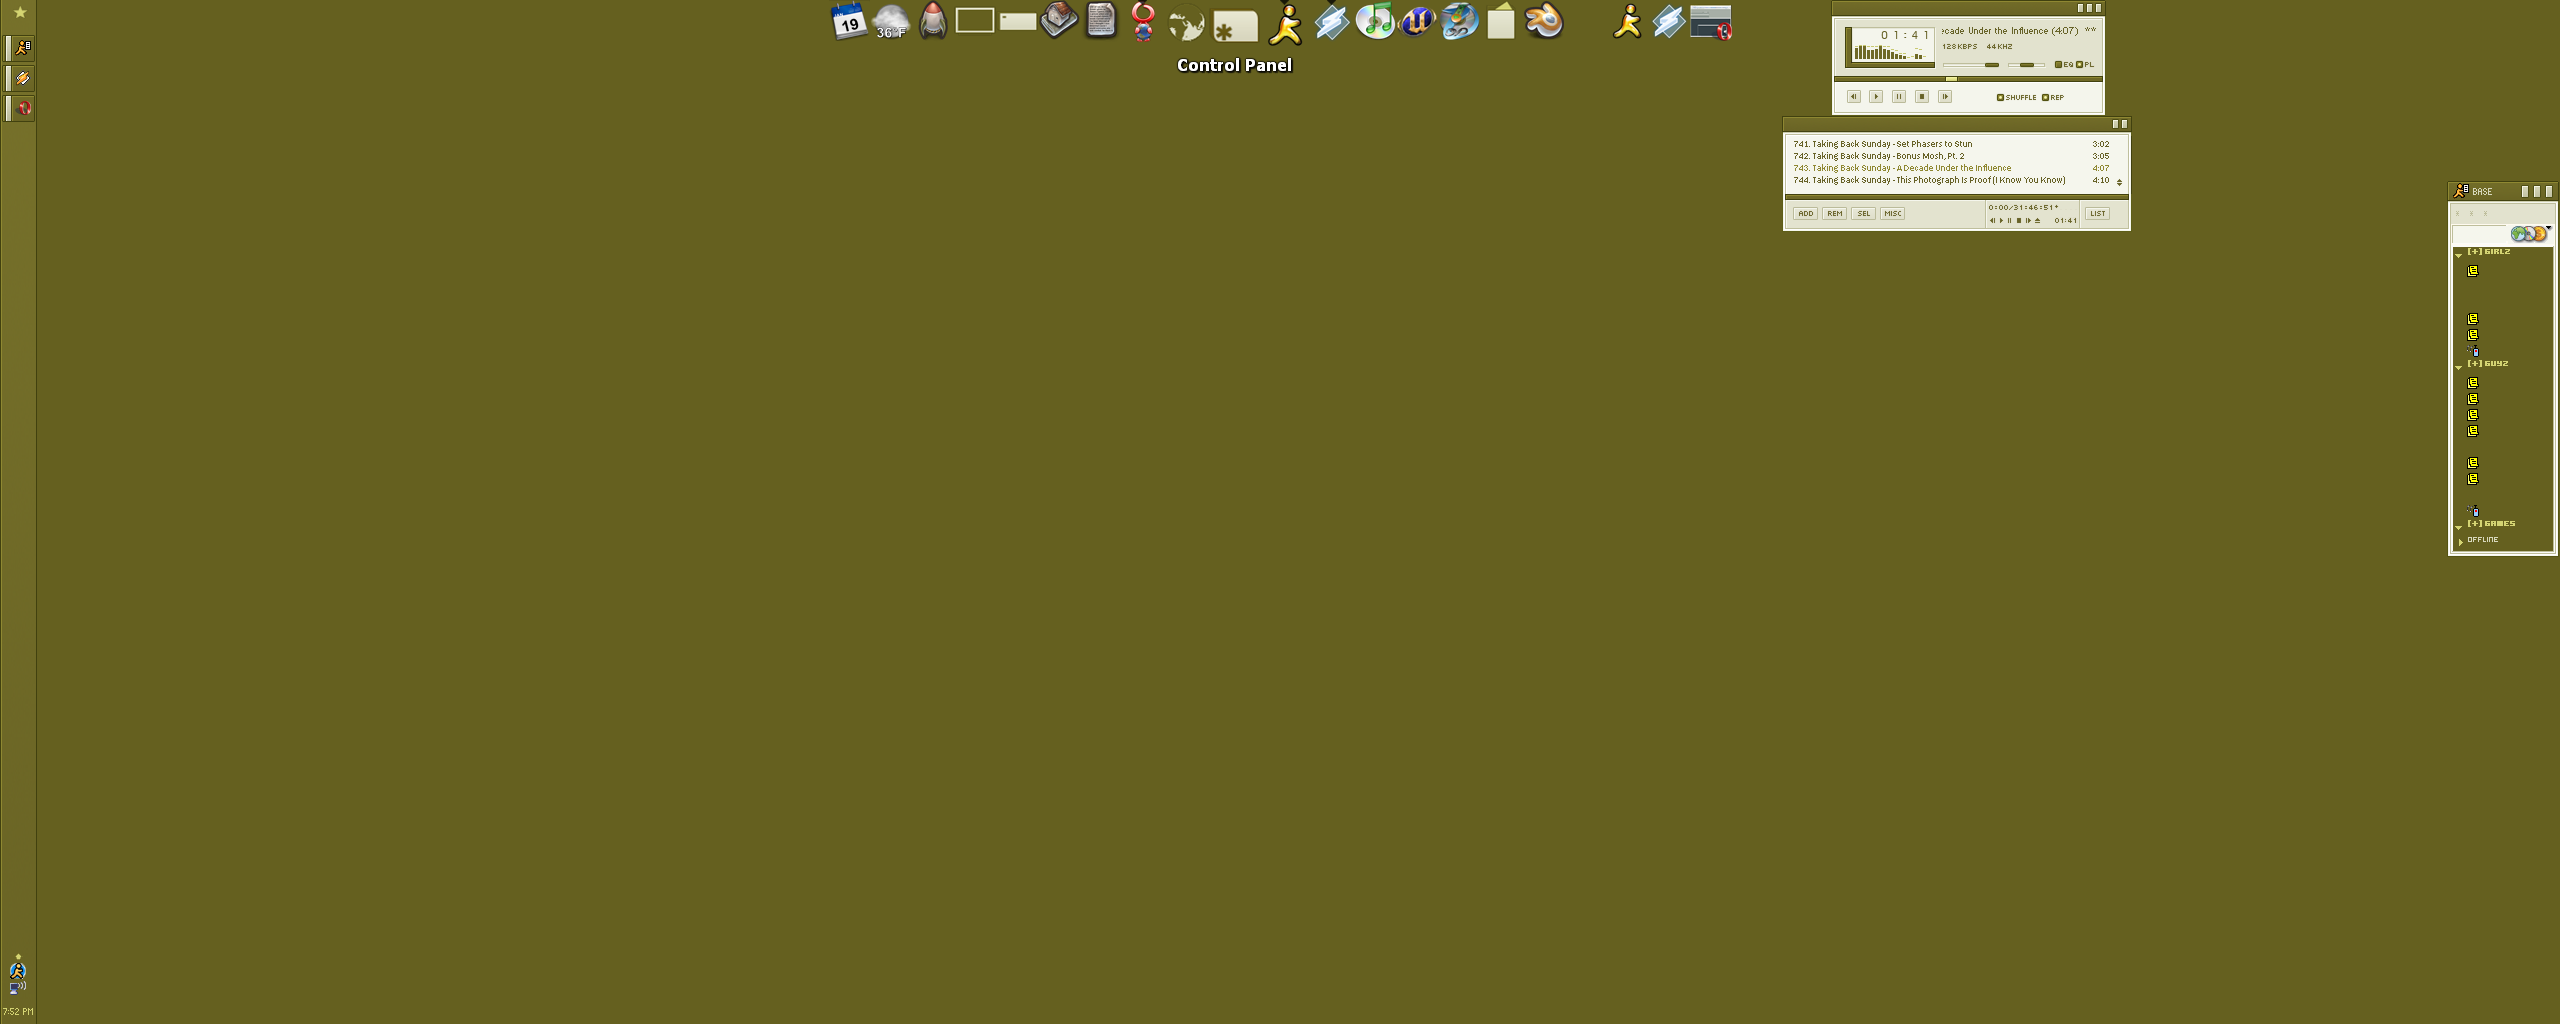Select track 744 This Photograph Is Proof

coord(1950,180)
